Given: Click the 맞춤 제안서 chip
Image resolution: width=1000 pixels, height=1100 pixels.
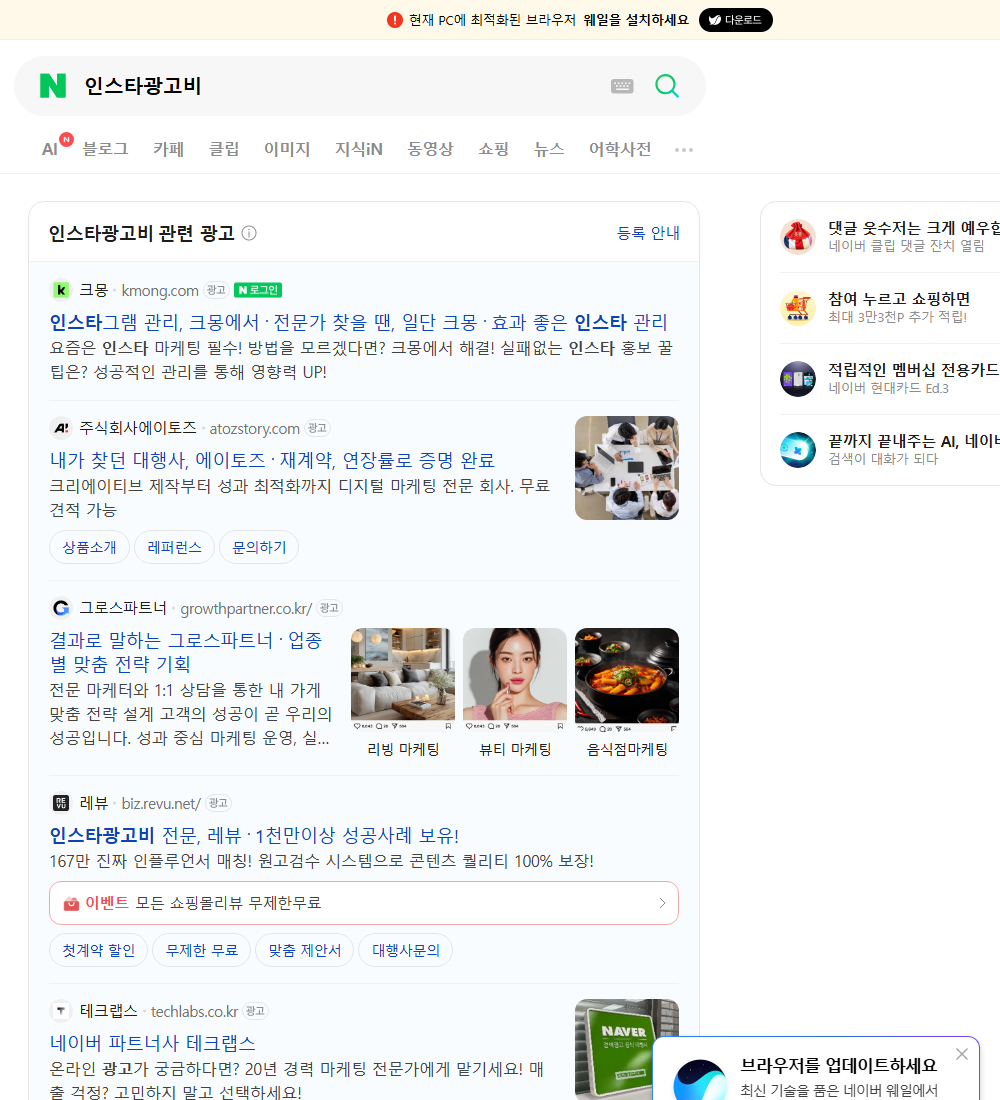Looking at the screenshot, I should point(305,950).
